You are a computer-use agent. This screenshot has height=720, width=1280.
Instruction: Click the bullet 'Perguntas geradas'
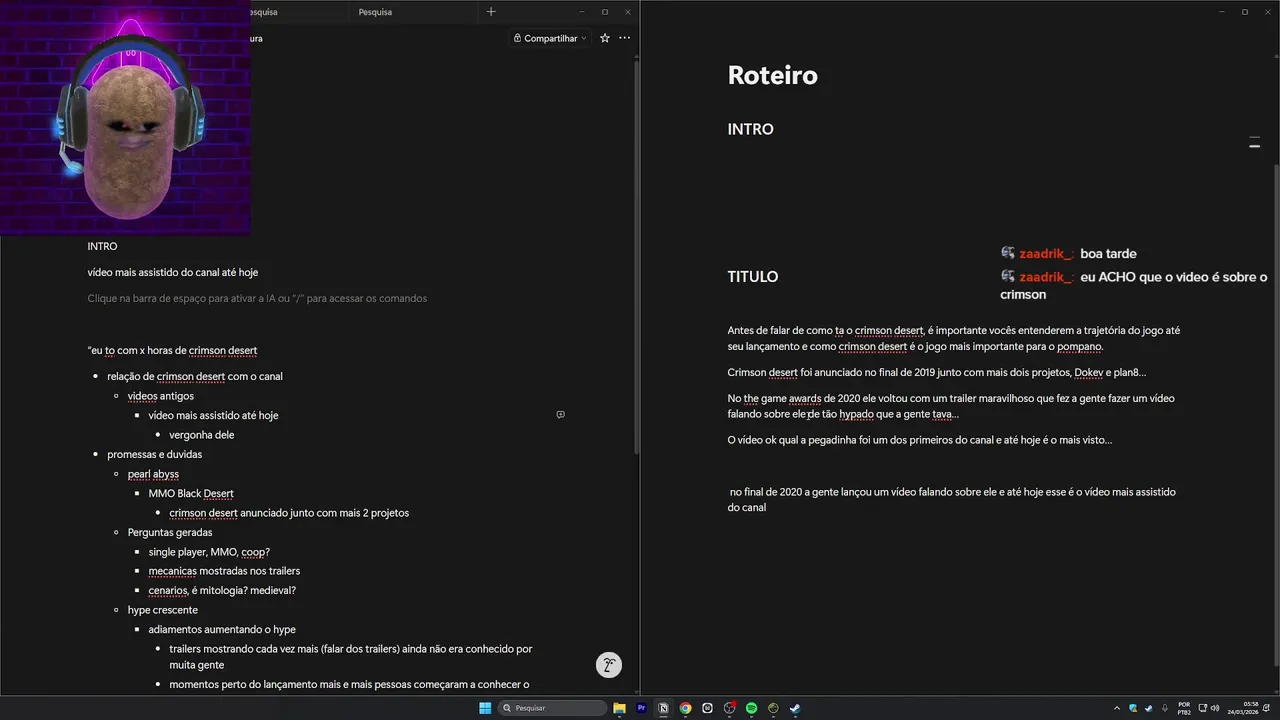pos(170,532)
